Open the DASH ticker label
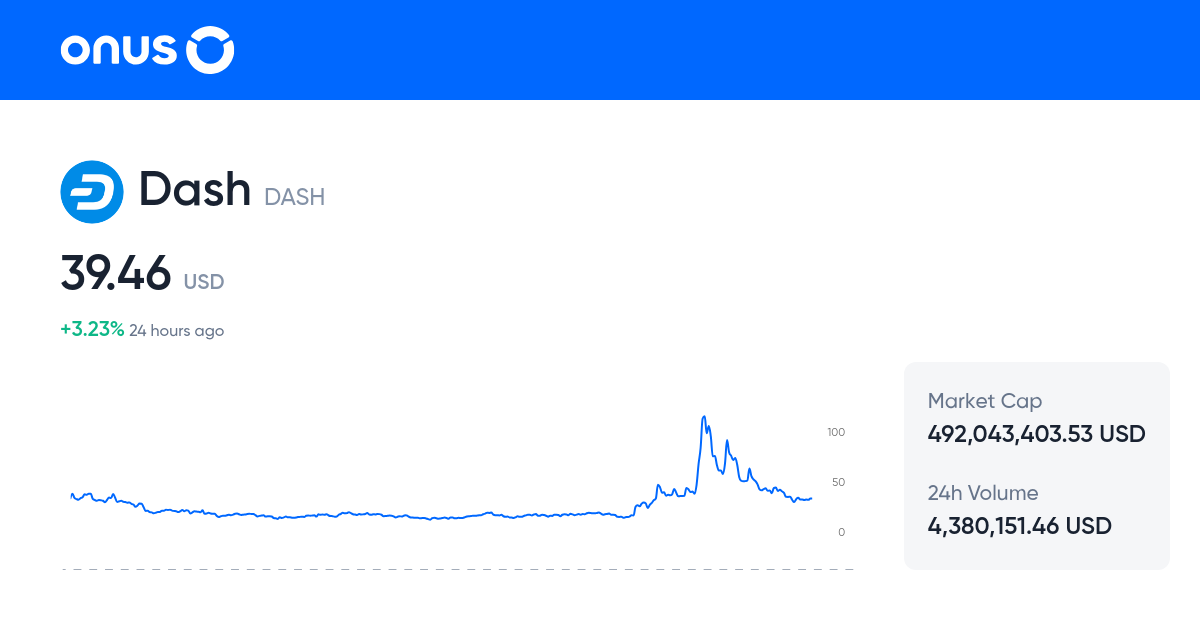This screenshot has height=630, width=1200. (x=294, y=197)
